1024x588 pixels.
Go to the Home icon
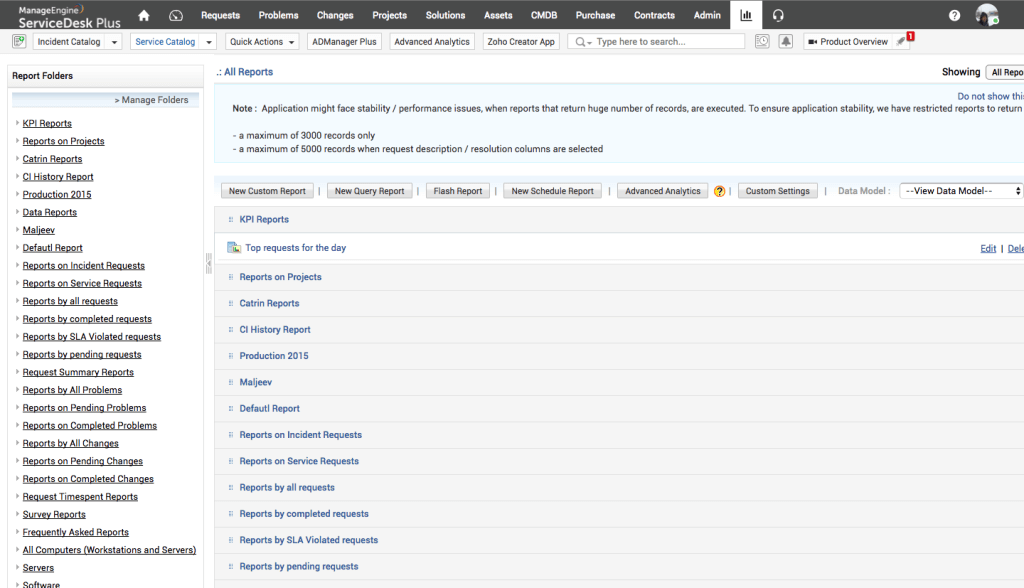click(144, 15)
